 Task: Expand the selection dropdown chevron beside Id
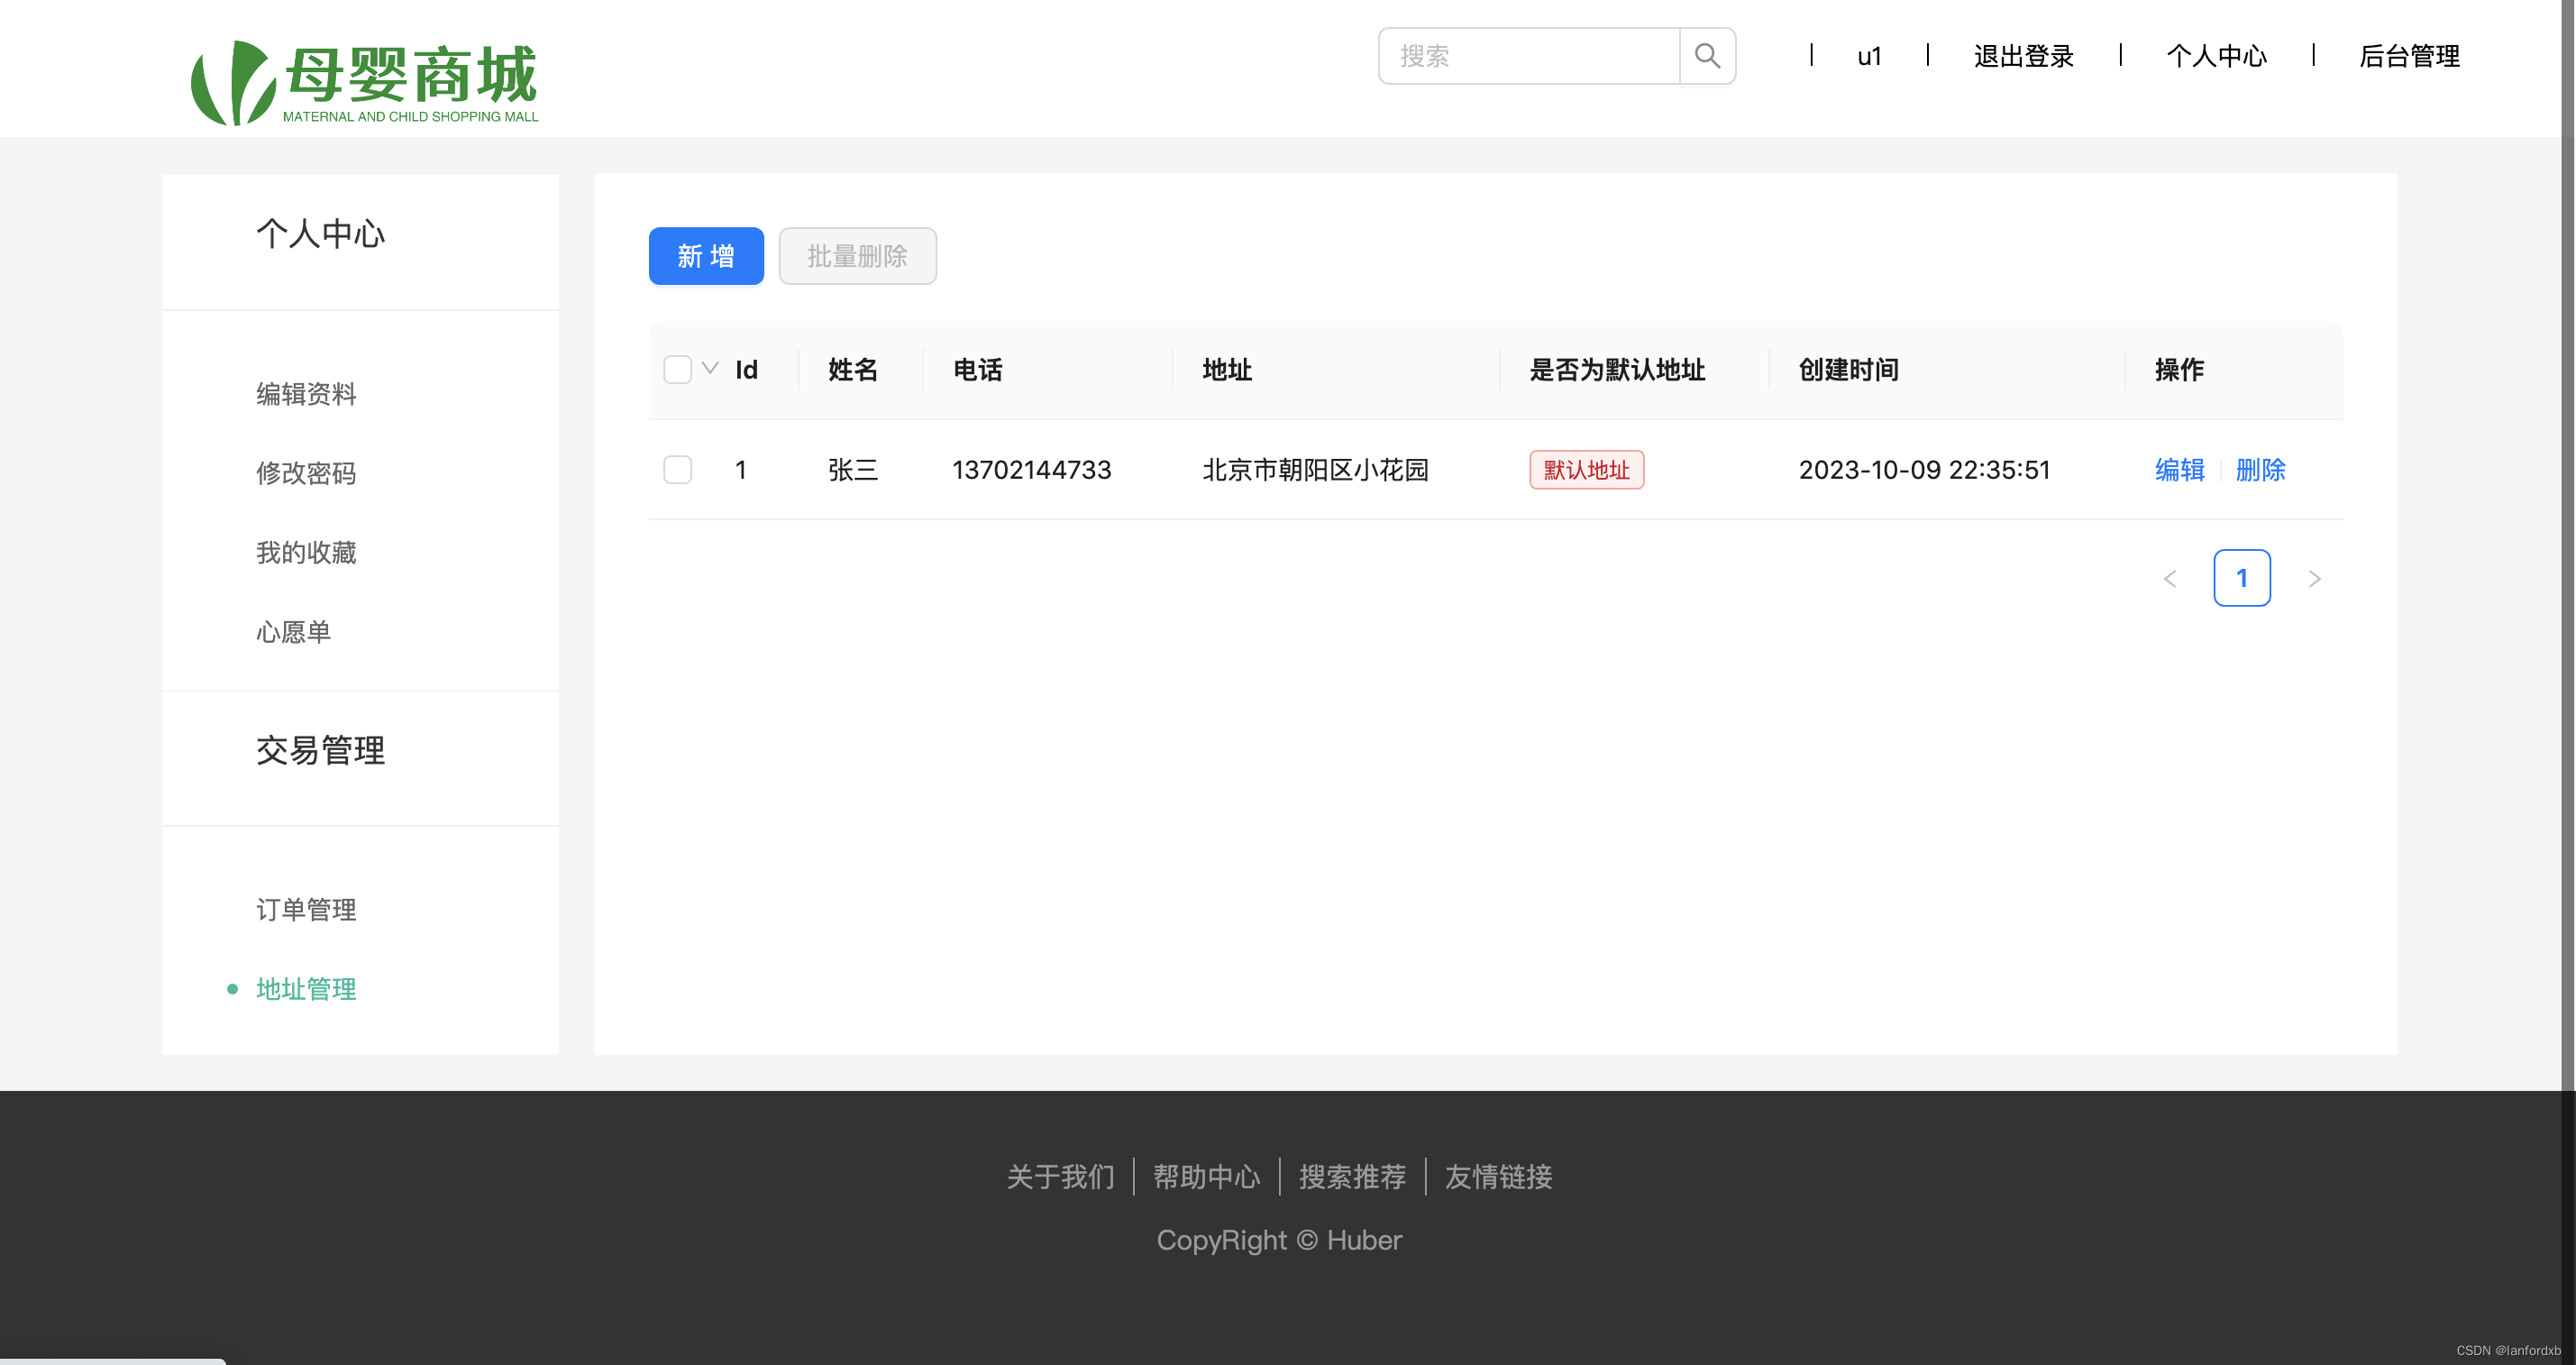pyautogui.click(x=710, y=368)
